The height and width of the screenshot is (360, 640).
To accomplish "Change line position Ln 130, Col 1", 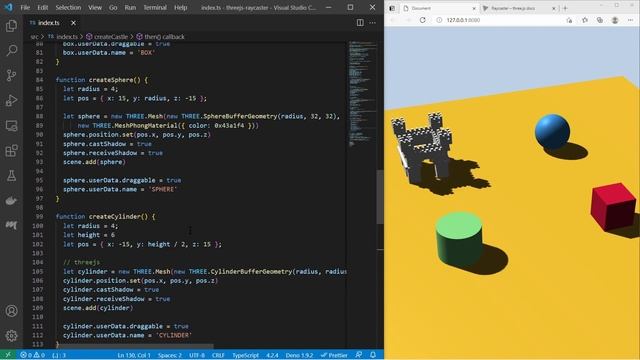I will [x=134, y=355].
